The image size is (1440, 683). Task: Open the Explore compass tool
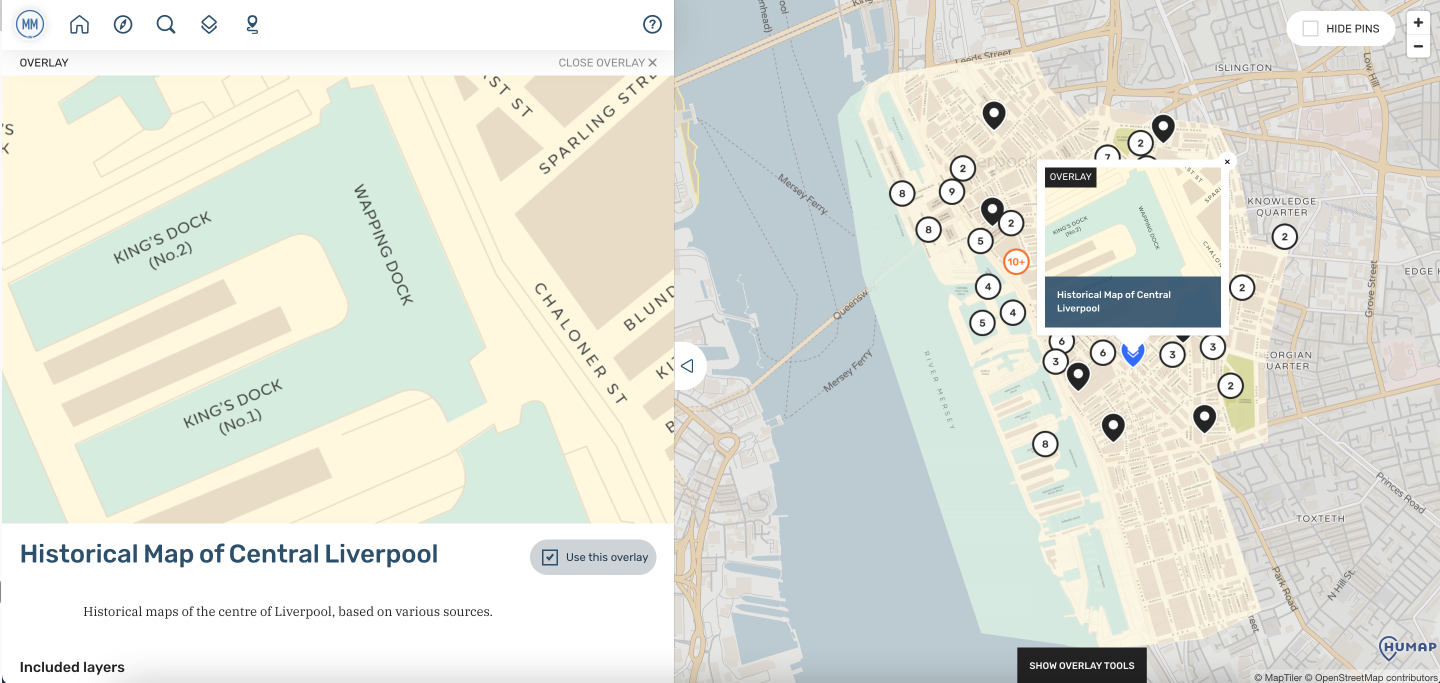click(123, 23)
